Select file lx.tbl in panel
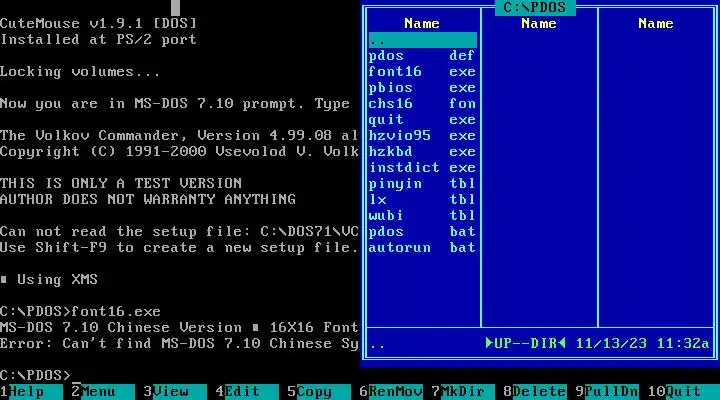 click(x=422, y=200)
